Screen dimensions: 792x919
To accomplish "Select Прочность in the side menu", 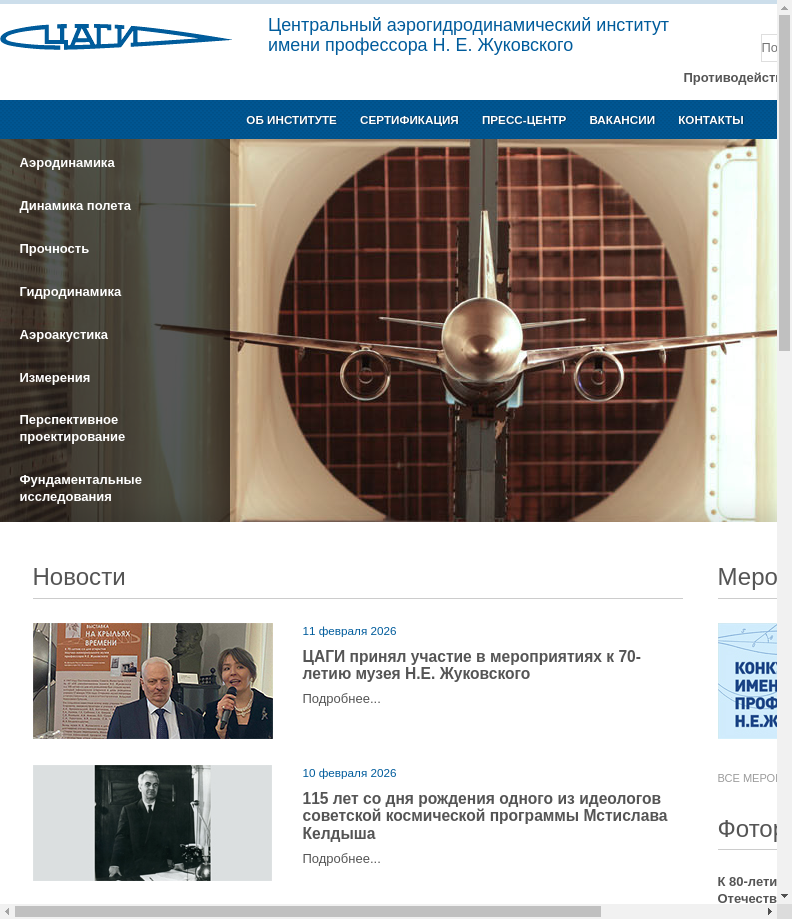I will [54, 249].
